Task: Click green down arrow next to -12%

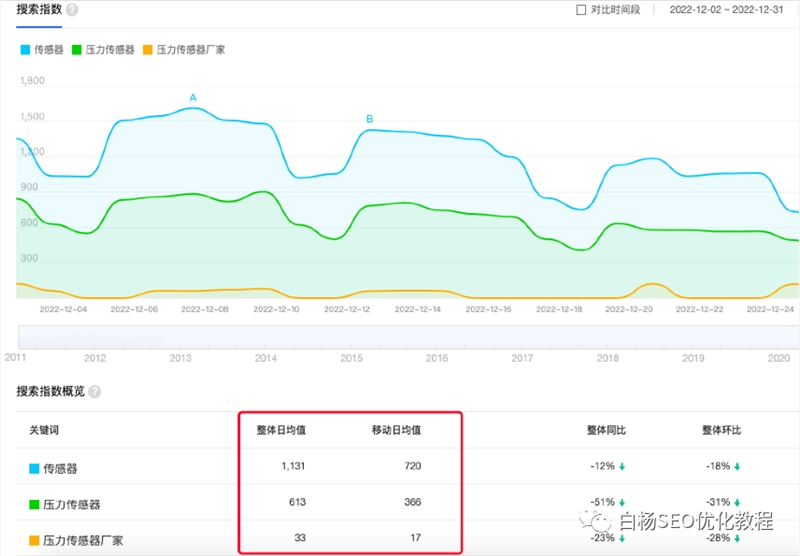Action: 622,466
